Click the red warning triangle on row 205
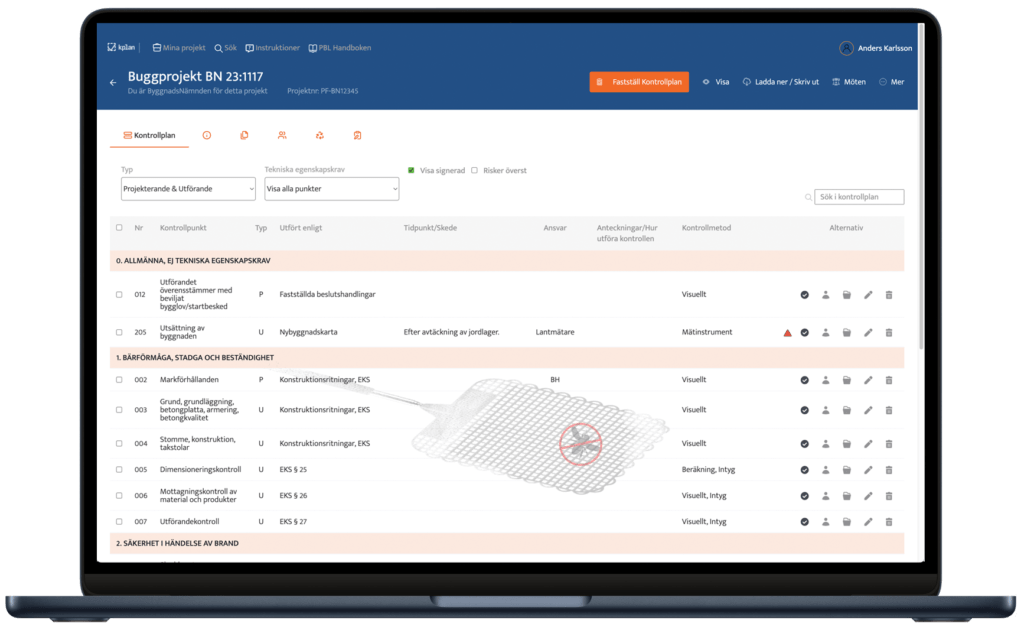The height and width of the screenshot is (630, 1024). (x=787, y=332)
